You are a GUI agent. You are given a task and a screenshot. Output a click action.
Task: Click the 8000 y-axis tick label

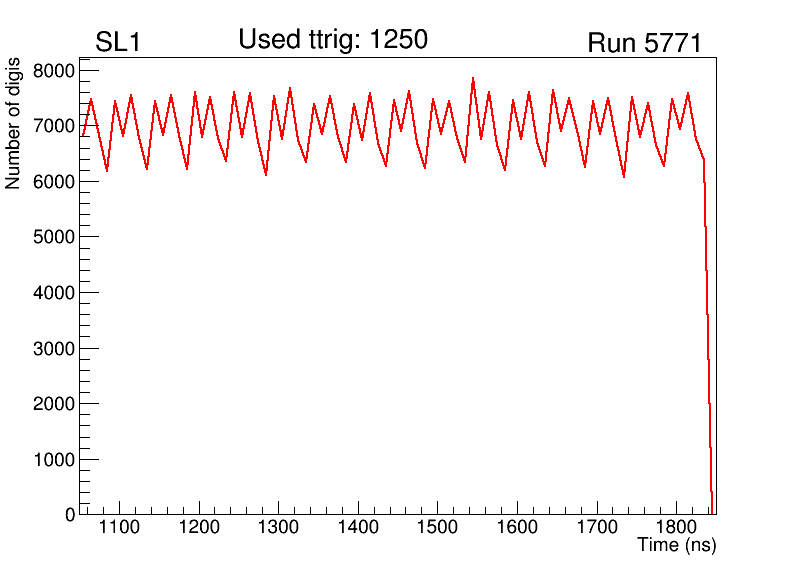click(54, 71)
